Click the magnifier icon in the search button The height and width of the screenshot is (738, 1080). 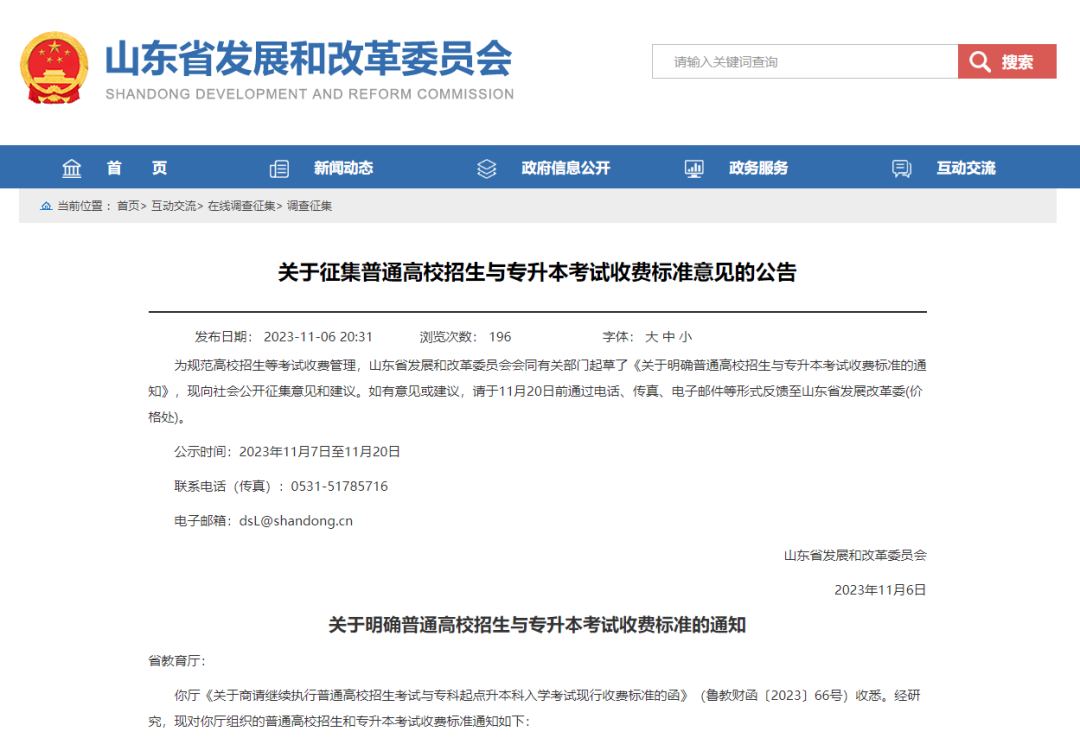[979, 62]
